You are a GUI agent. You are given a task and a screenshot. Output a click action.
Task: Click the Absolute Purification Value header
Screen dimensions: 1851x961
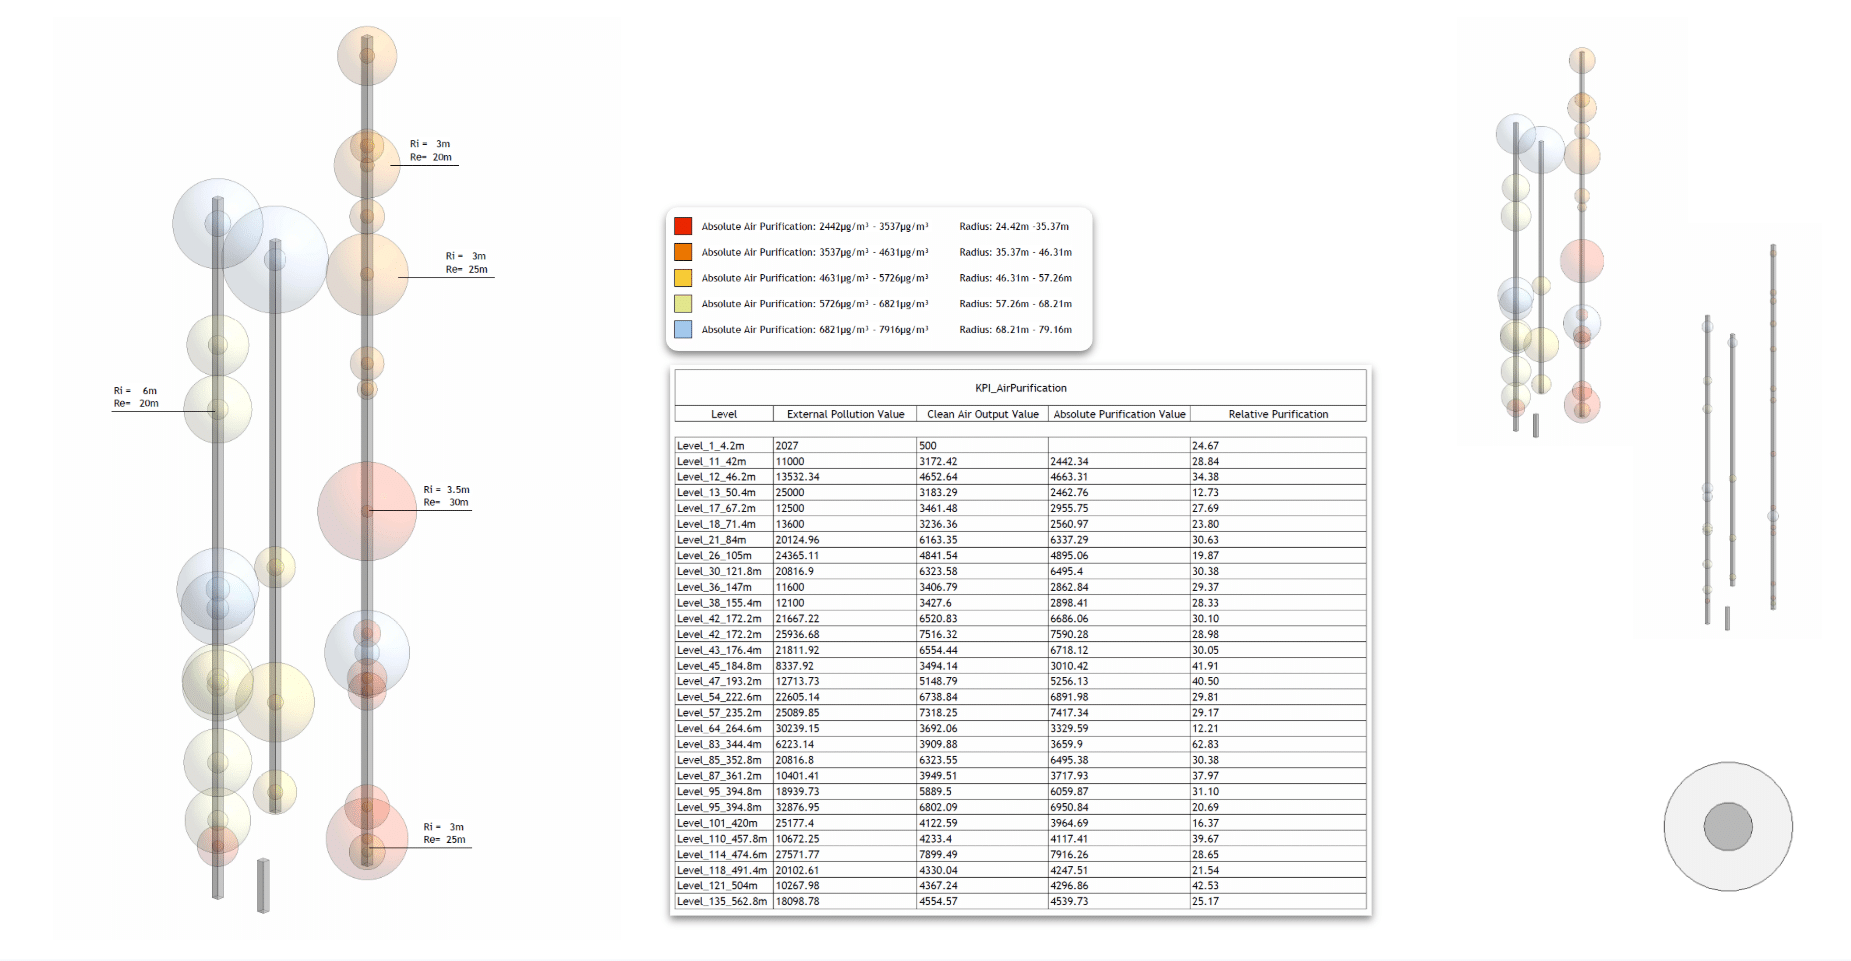pyautogui.click(x=1119, y=414)
